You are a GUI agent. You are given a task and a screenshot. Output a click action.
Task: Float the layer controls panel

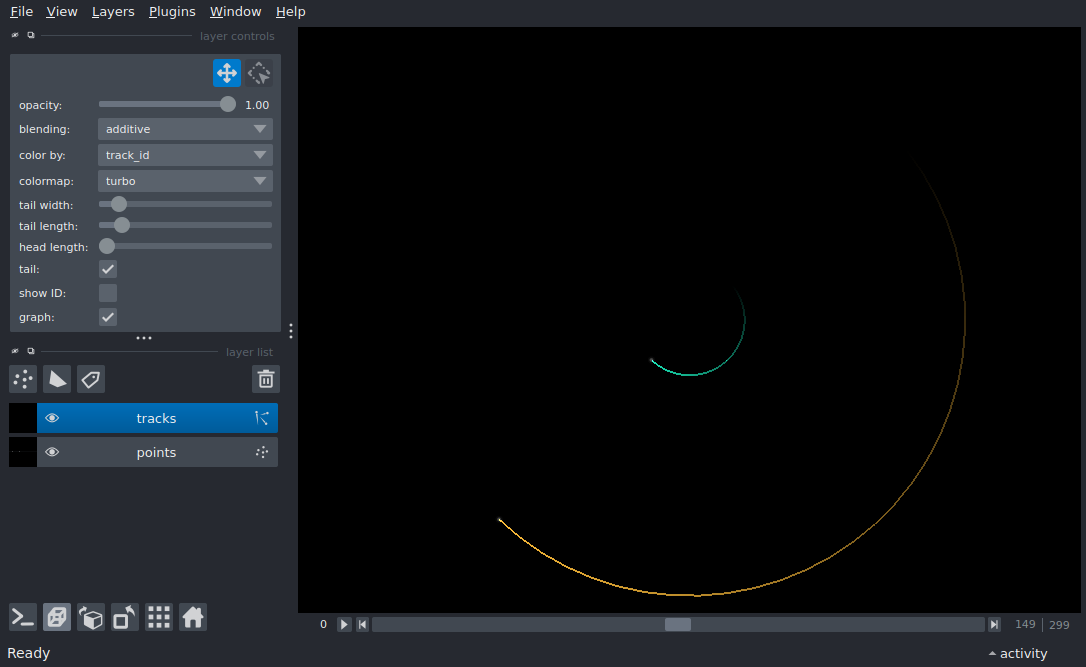pos(30,35)
